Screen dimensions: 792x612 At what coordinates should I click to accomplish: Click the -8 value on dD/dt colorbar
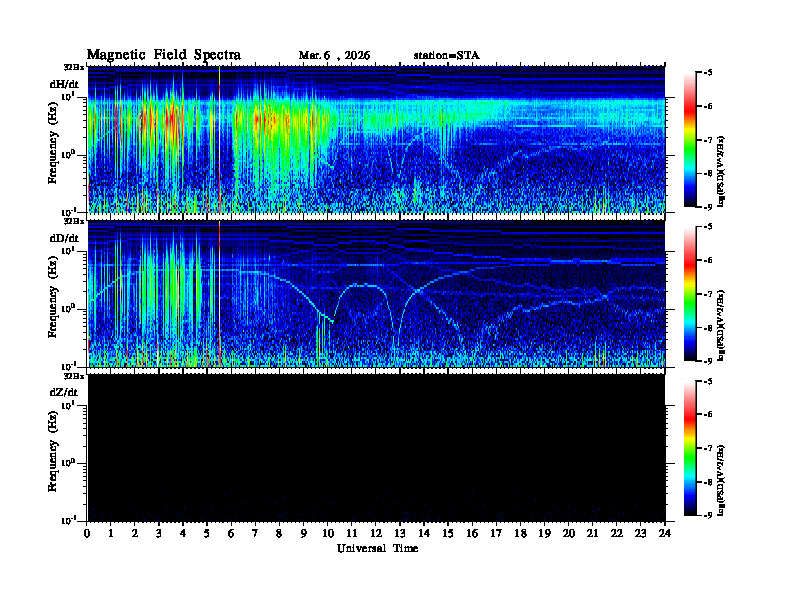(708, 328)
